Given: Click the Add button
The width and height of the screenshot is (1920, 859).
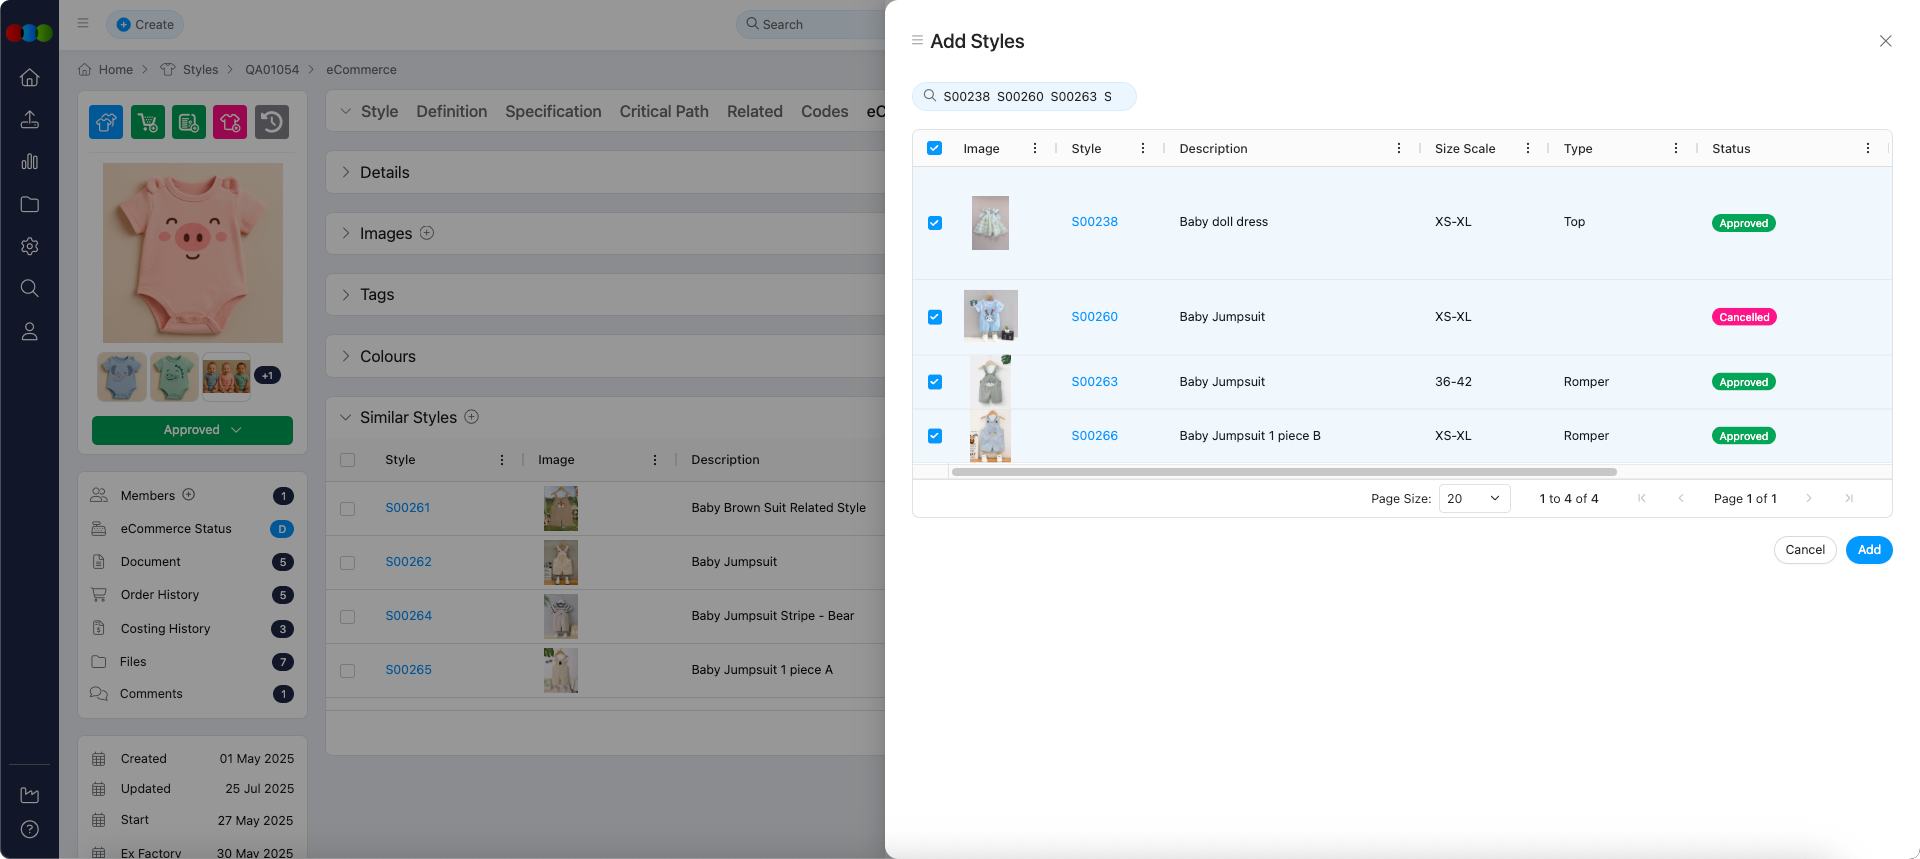Looking at the screenshot, I should click(1868, 550).
